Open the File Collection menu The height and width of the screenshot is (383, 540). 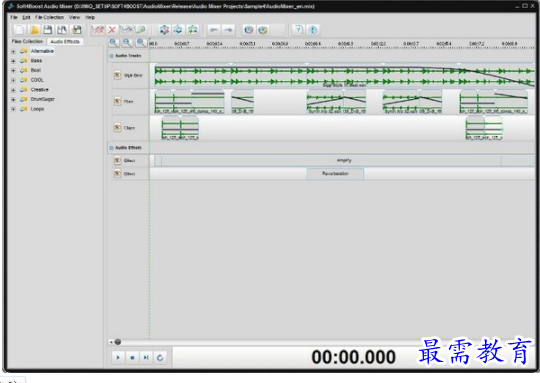tap(49, 17)
